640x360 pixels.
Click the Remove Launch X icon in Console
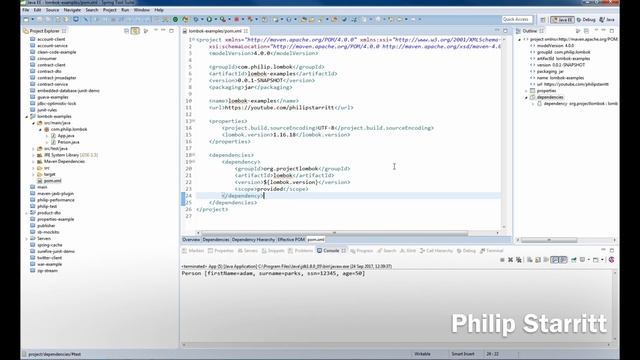(510, 260)
